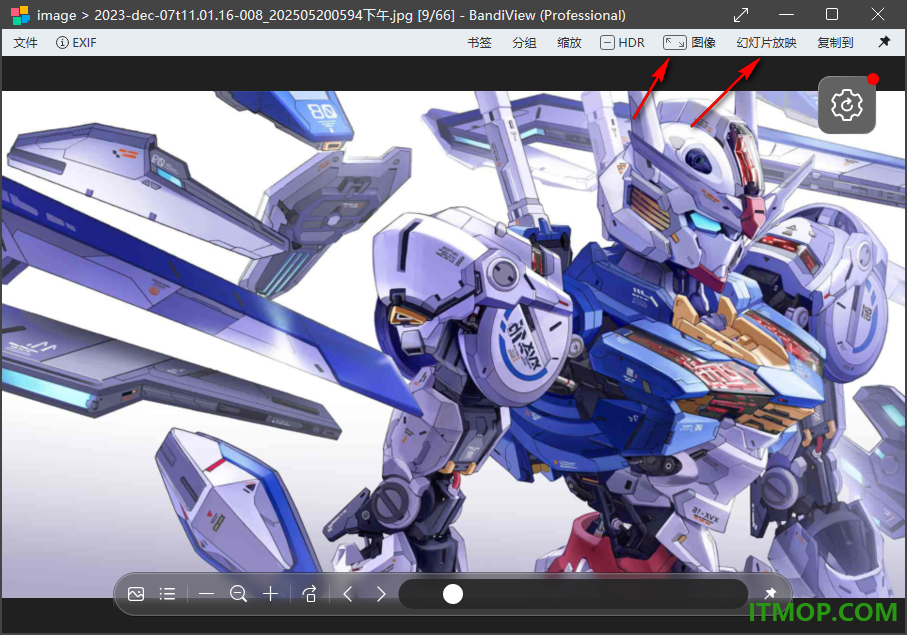This screenshot has width=907, height=635.
Task: Open the 缩放 zoom menu
Action: pyautogui.click(x=569, y=43)
